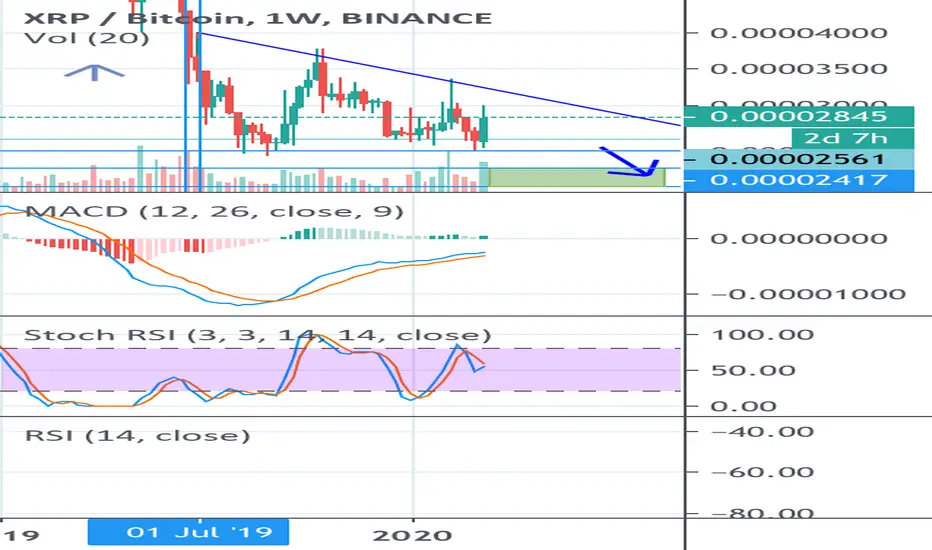Click the −60.00 RSI axis label

pos(763,473)
